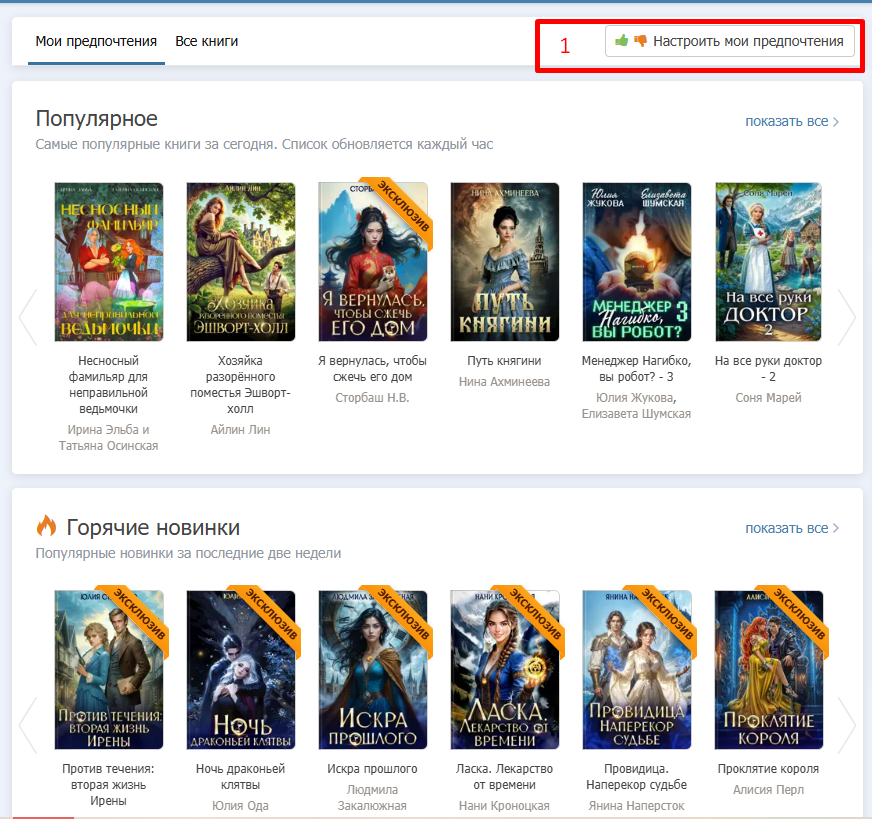872x819 pixels.
Task: Click the Я вернулась, чтобы сжечь его дом cover
Action: point(373,262)
